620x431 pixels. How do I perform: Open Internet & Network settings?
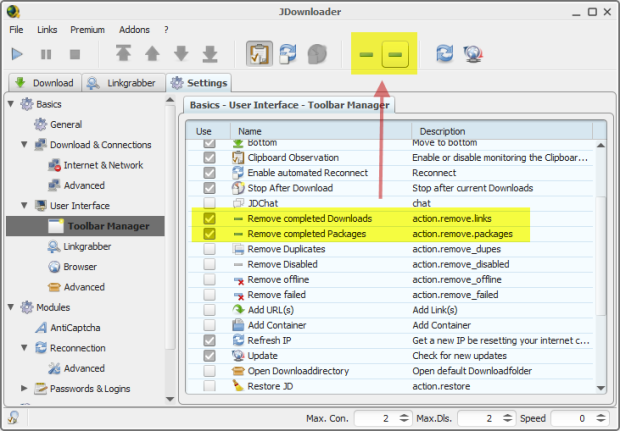[x=95, y=165]
